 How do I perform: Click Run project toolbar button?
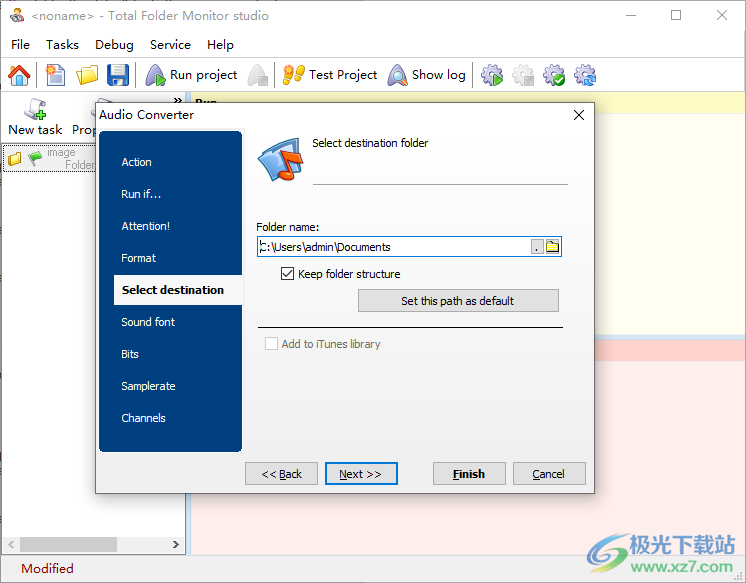click(x=191, y=75)
